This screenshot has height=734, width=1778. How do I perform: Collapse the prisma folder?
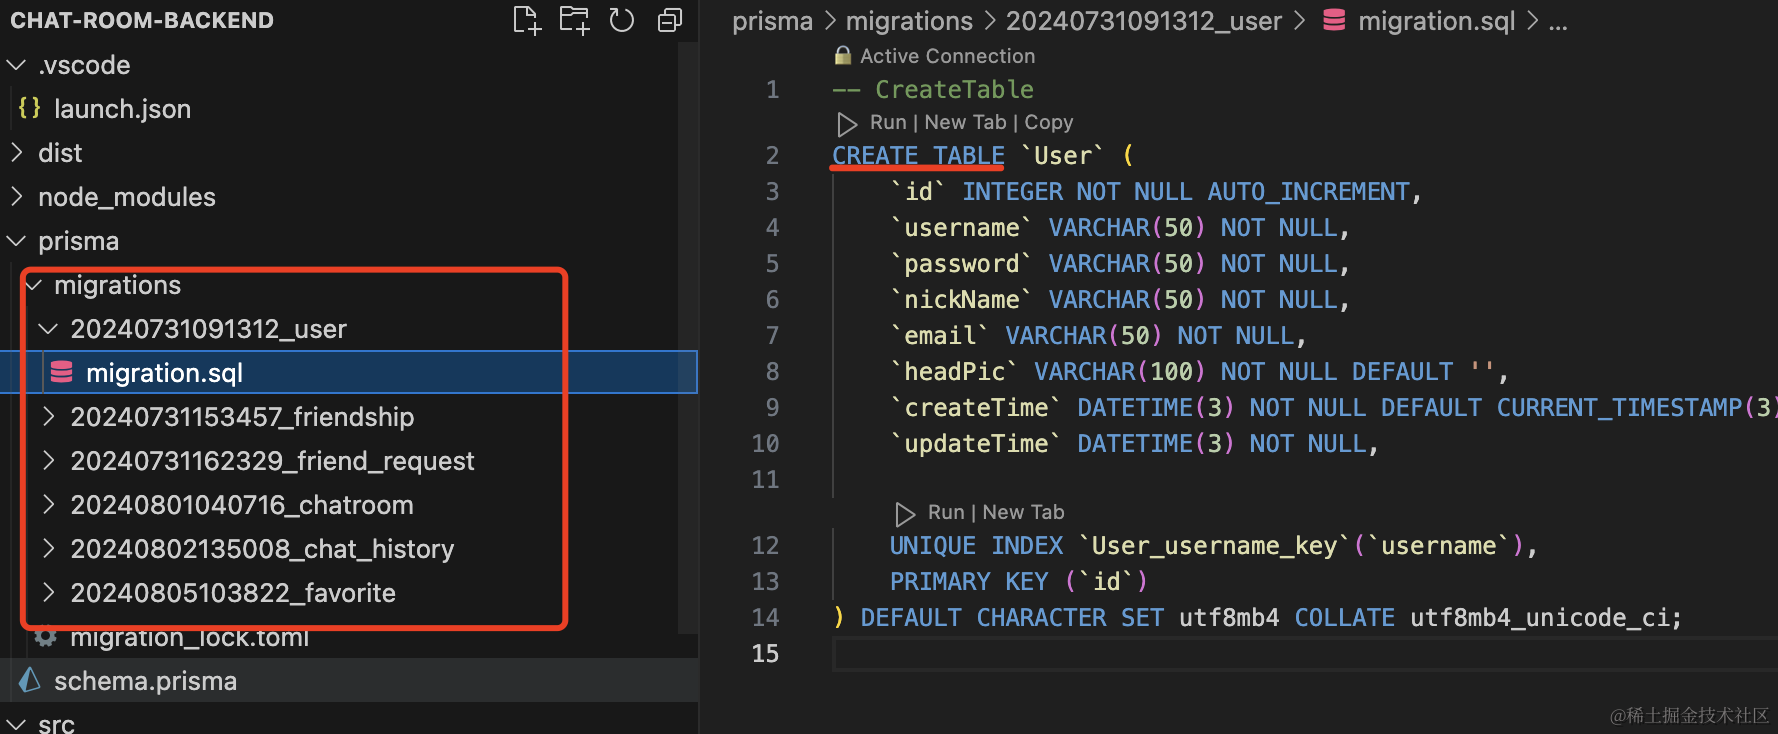[x=17, y=241]
